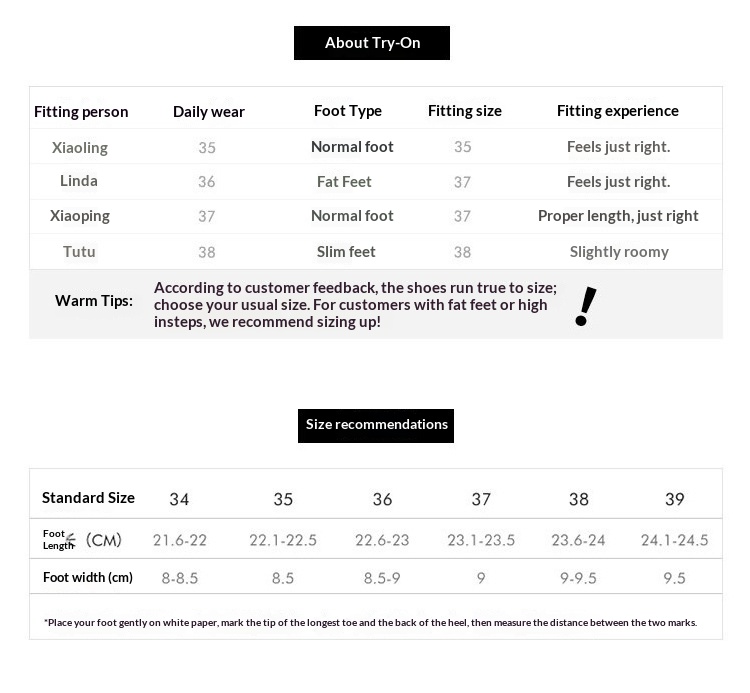Select the Daily wear column header
Image resolution: width=750 pixels, height=693 pixels.
pos(209,112)
